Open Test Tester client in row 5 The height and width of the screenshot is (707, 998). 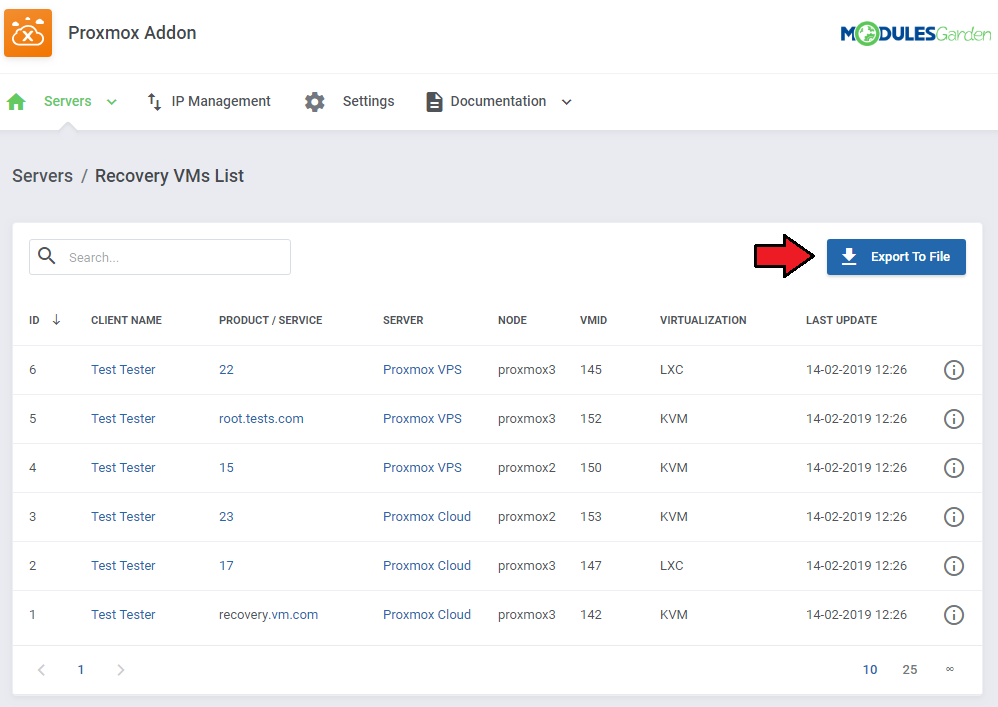click(123, 419)
